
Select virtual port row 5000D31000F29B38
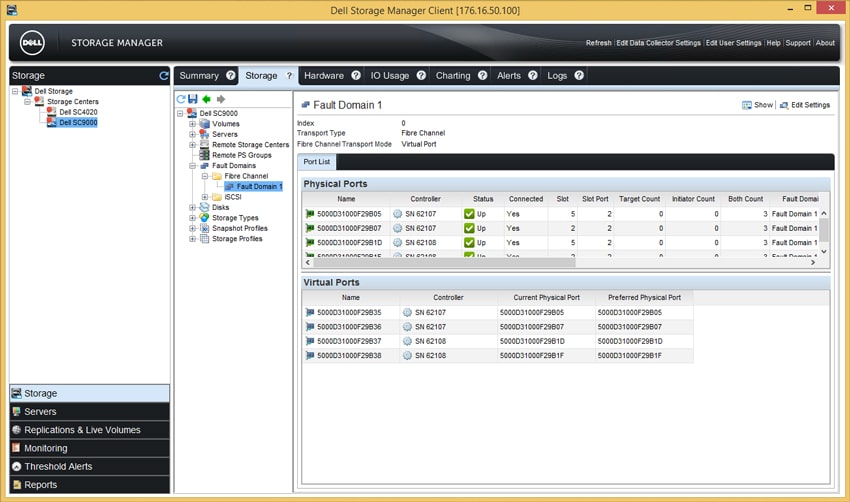(498, 356)
